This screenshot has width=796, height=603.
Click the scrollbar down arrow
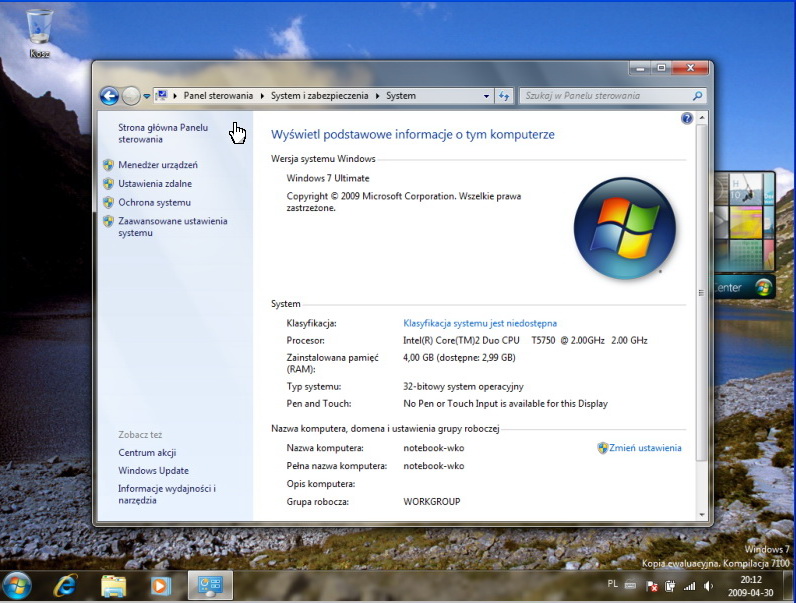point(702,515)
